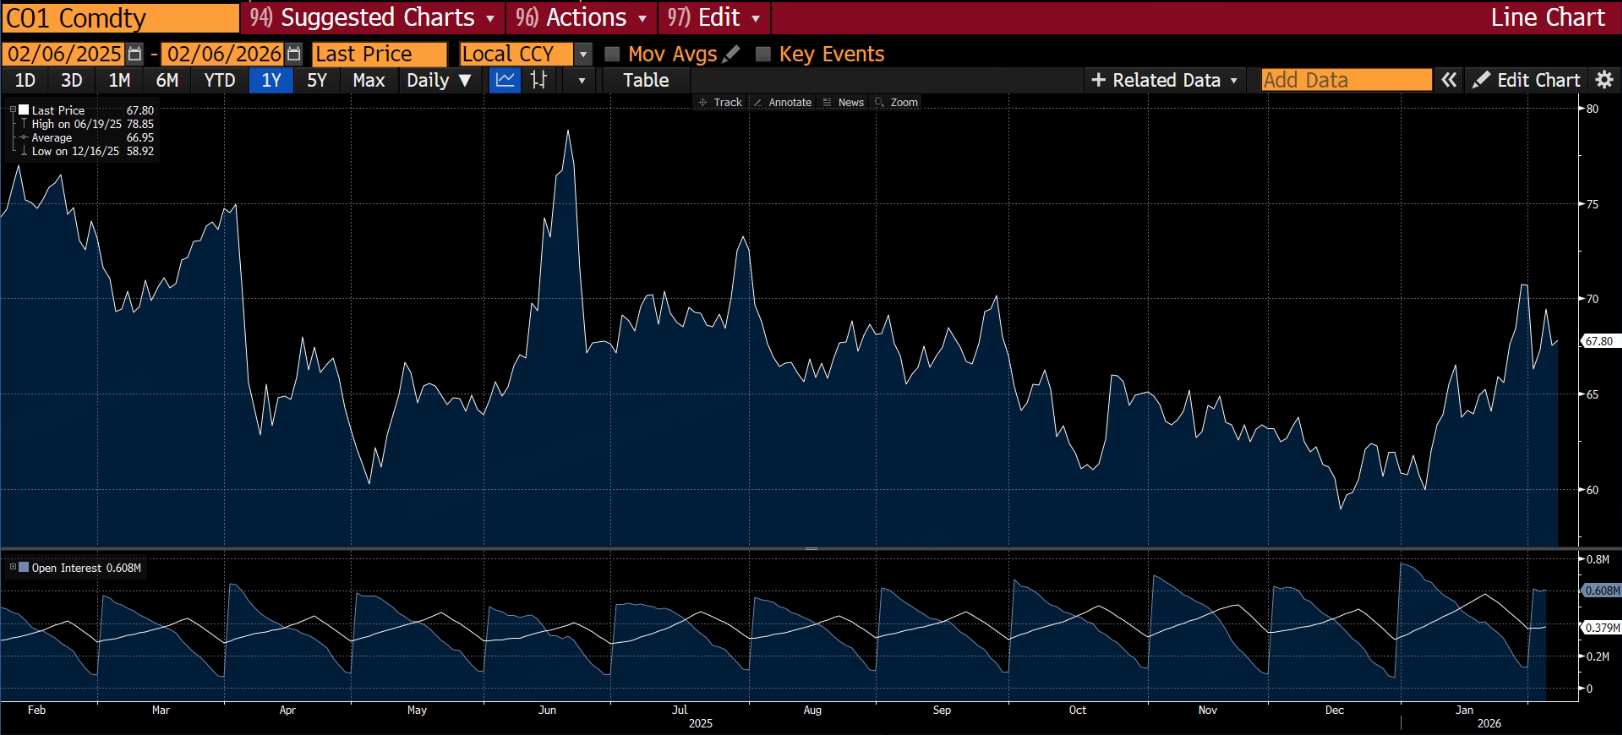This screenshot has width=1622, height=735.
Task: Click the Last Price data field
Action: click(379, 54)
